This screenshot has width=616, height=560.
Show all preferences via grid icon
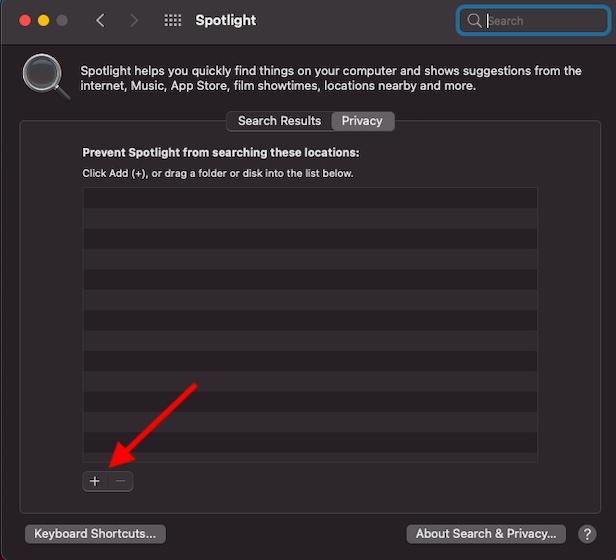[172, 20]
